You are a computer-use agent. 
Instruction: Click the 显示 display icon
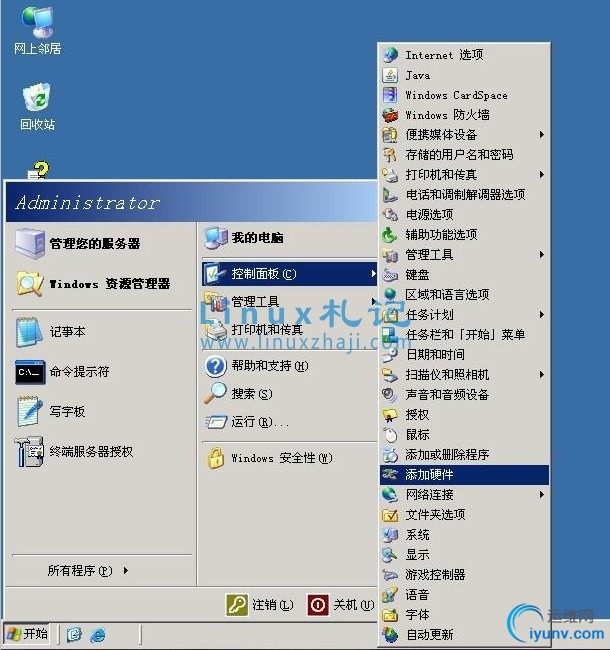pos(390,555)
